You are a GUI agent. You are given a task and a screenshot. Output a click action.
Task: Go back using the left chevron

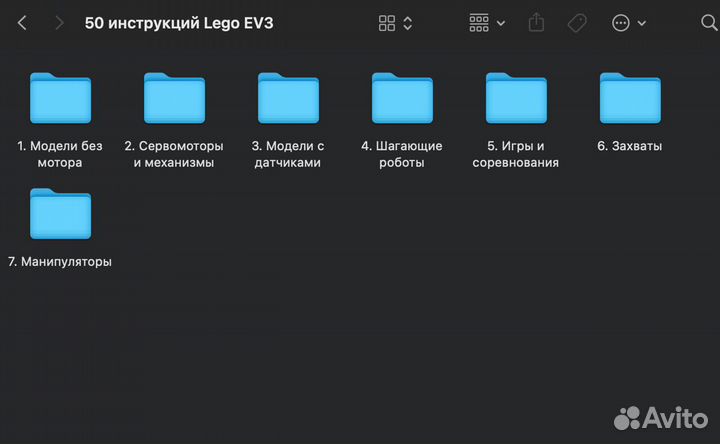pos(23,23)
